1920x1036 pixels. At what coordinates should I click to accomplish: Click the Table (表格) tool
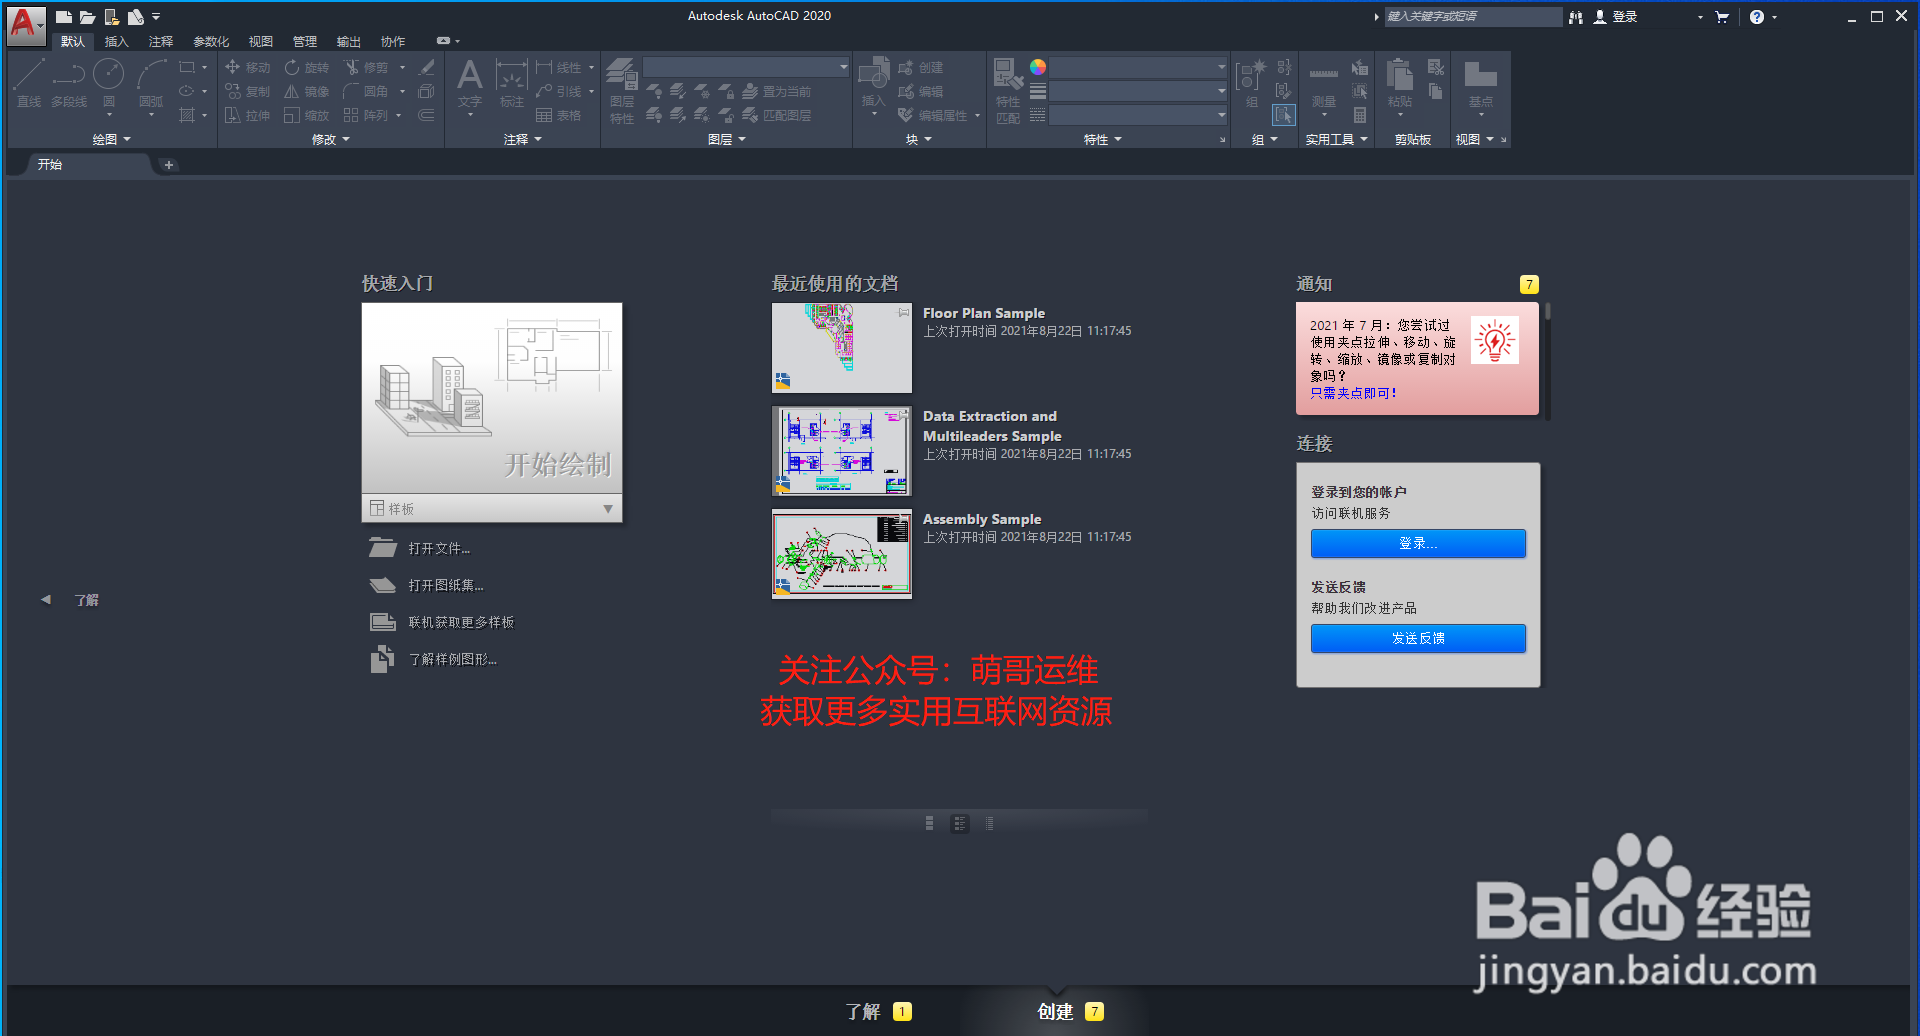click(558, 115)
